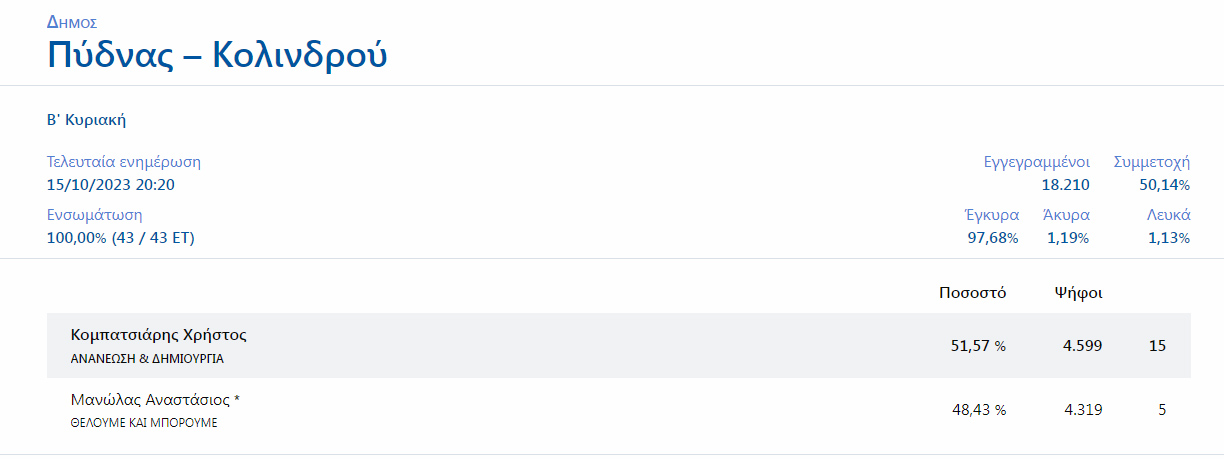Click the Τελευταία ενημέρωση label
The height and width of the screenshot is (459, 1224).
click(x=124, y=162)
